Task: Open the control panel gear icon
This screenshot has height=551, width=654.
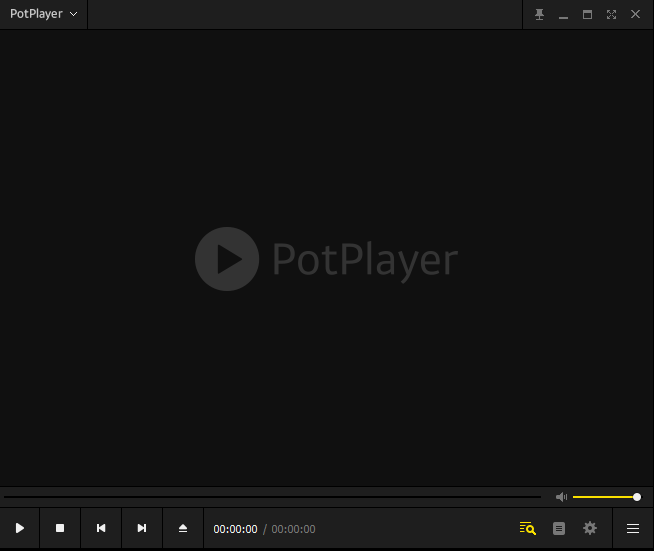Action: (x=590, y=528)
